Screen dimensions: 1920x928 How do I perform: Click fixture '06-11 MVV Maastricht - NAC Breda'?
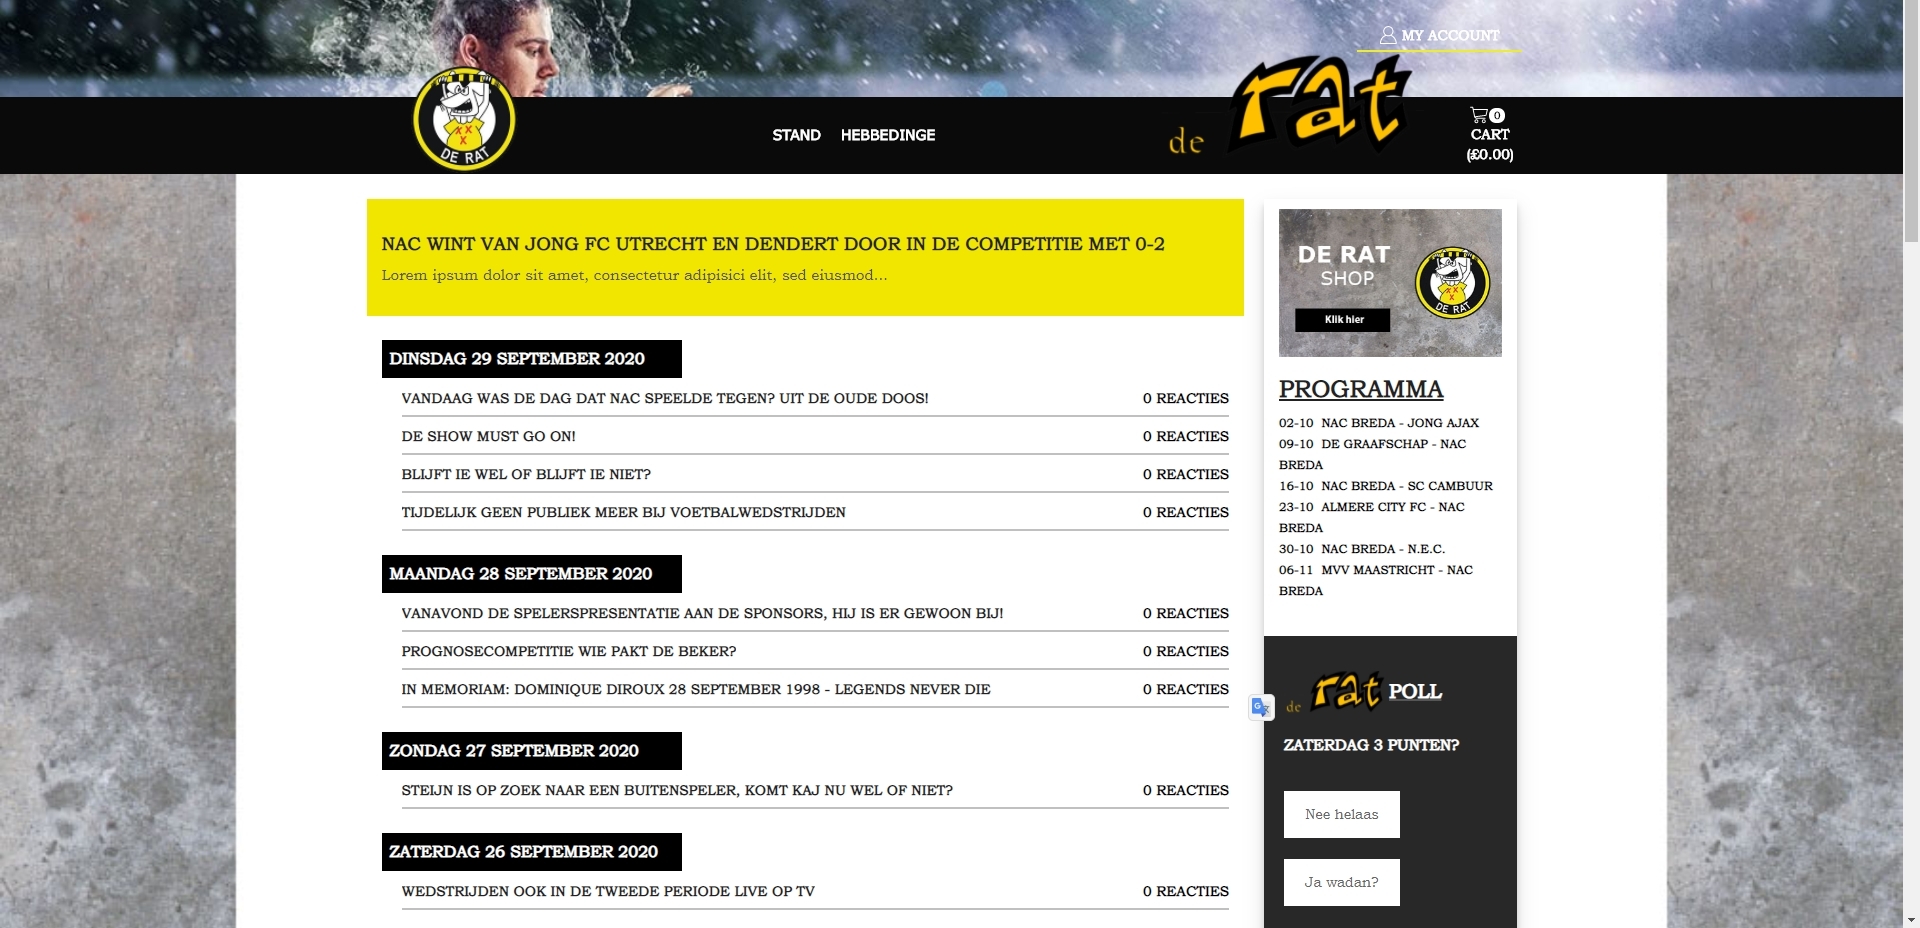1376,580
